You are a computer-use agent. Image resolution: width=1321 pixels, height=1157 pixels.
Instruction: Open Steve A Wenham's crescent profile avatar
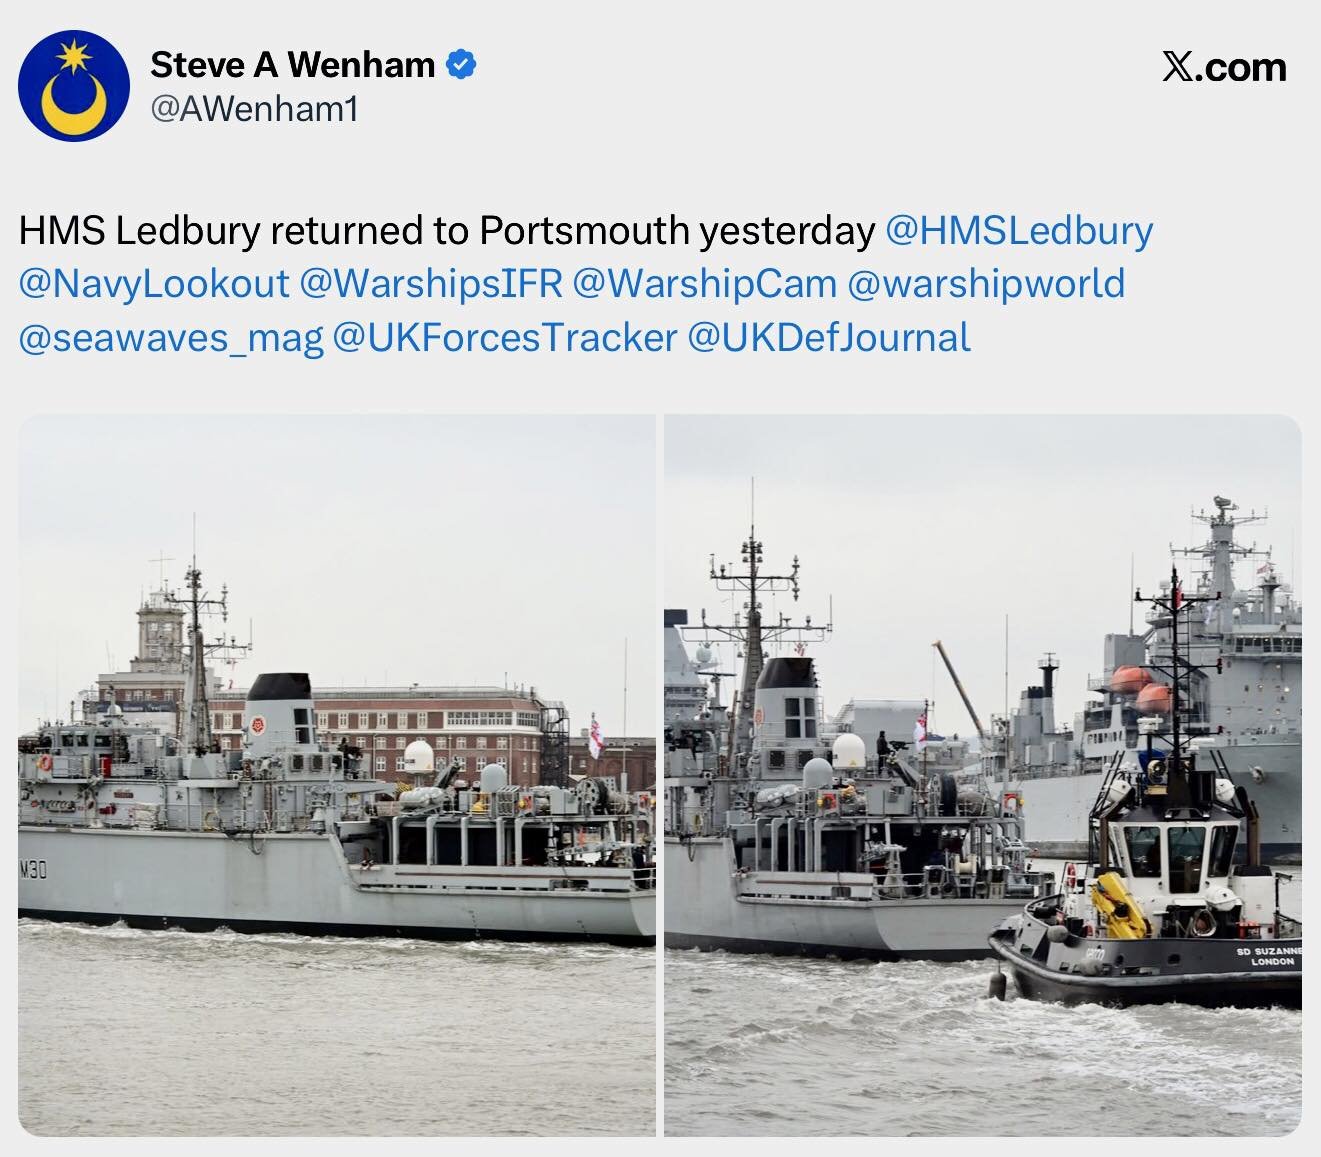point(74,85)
